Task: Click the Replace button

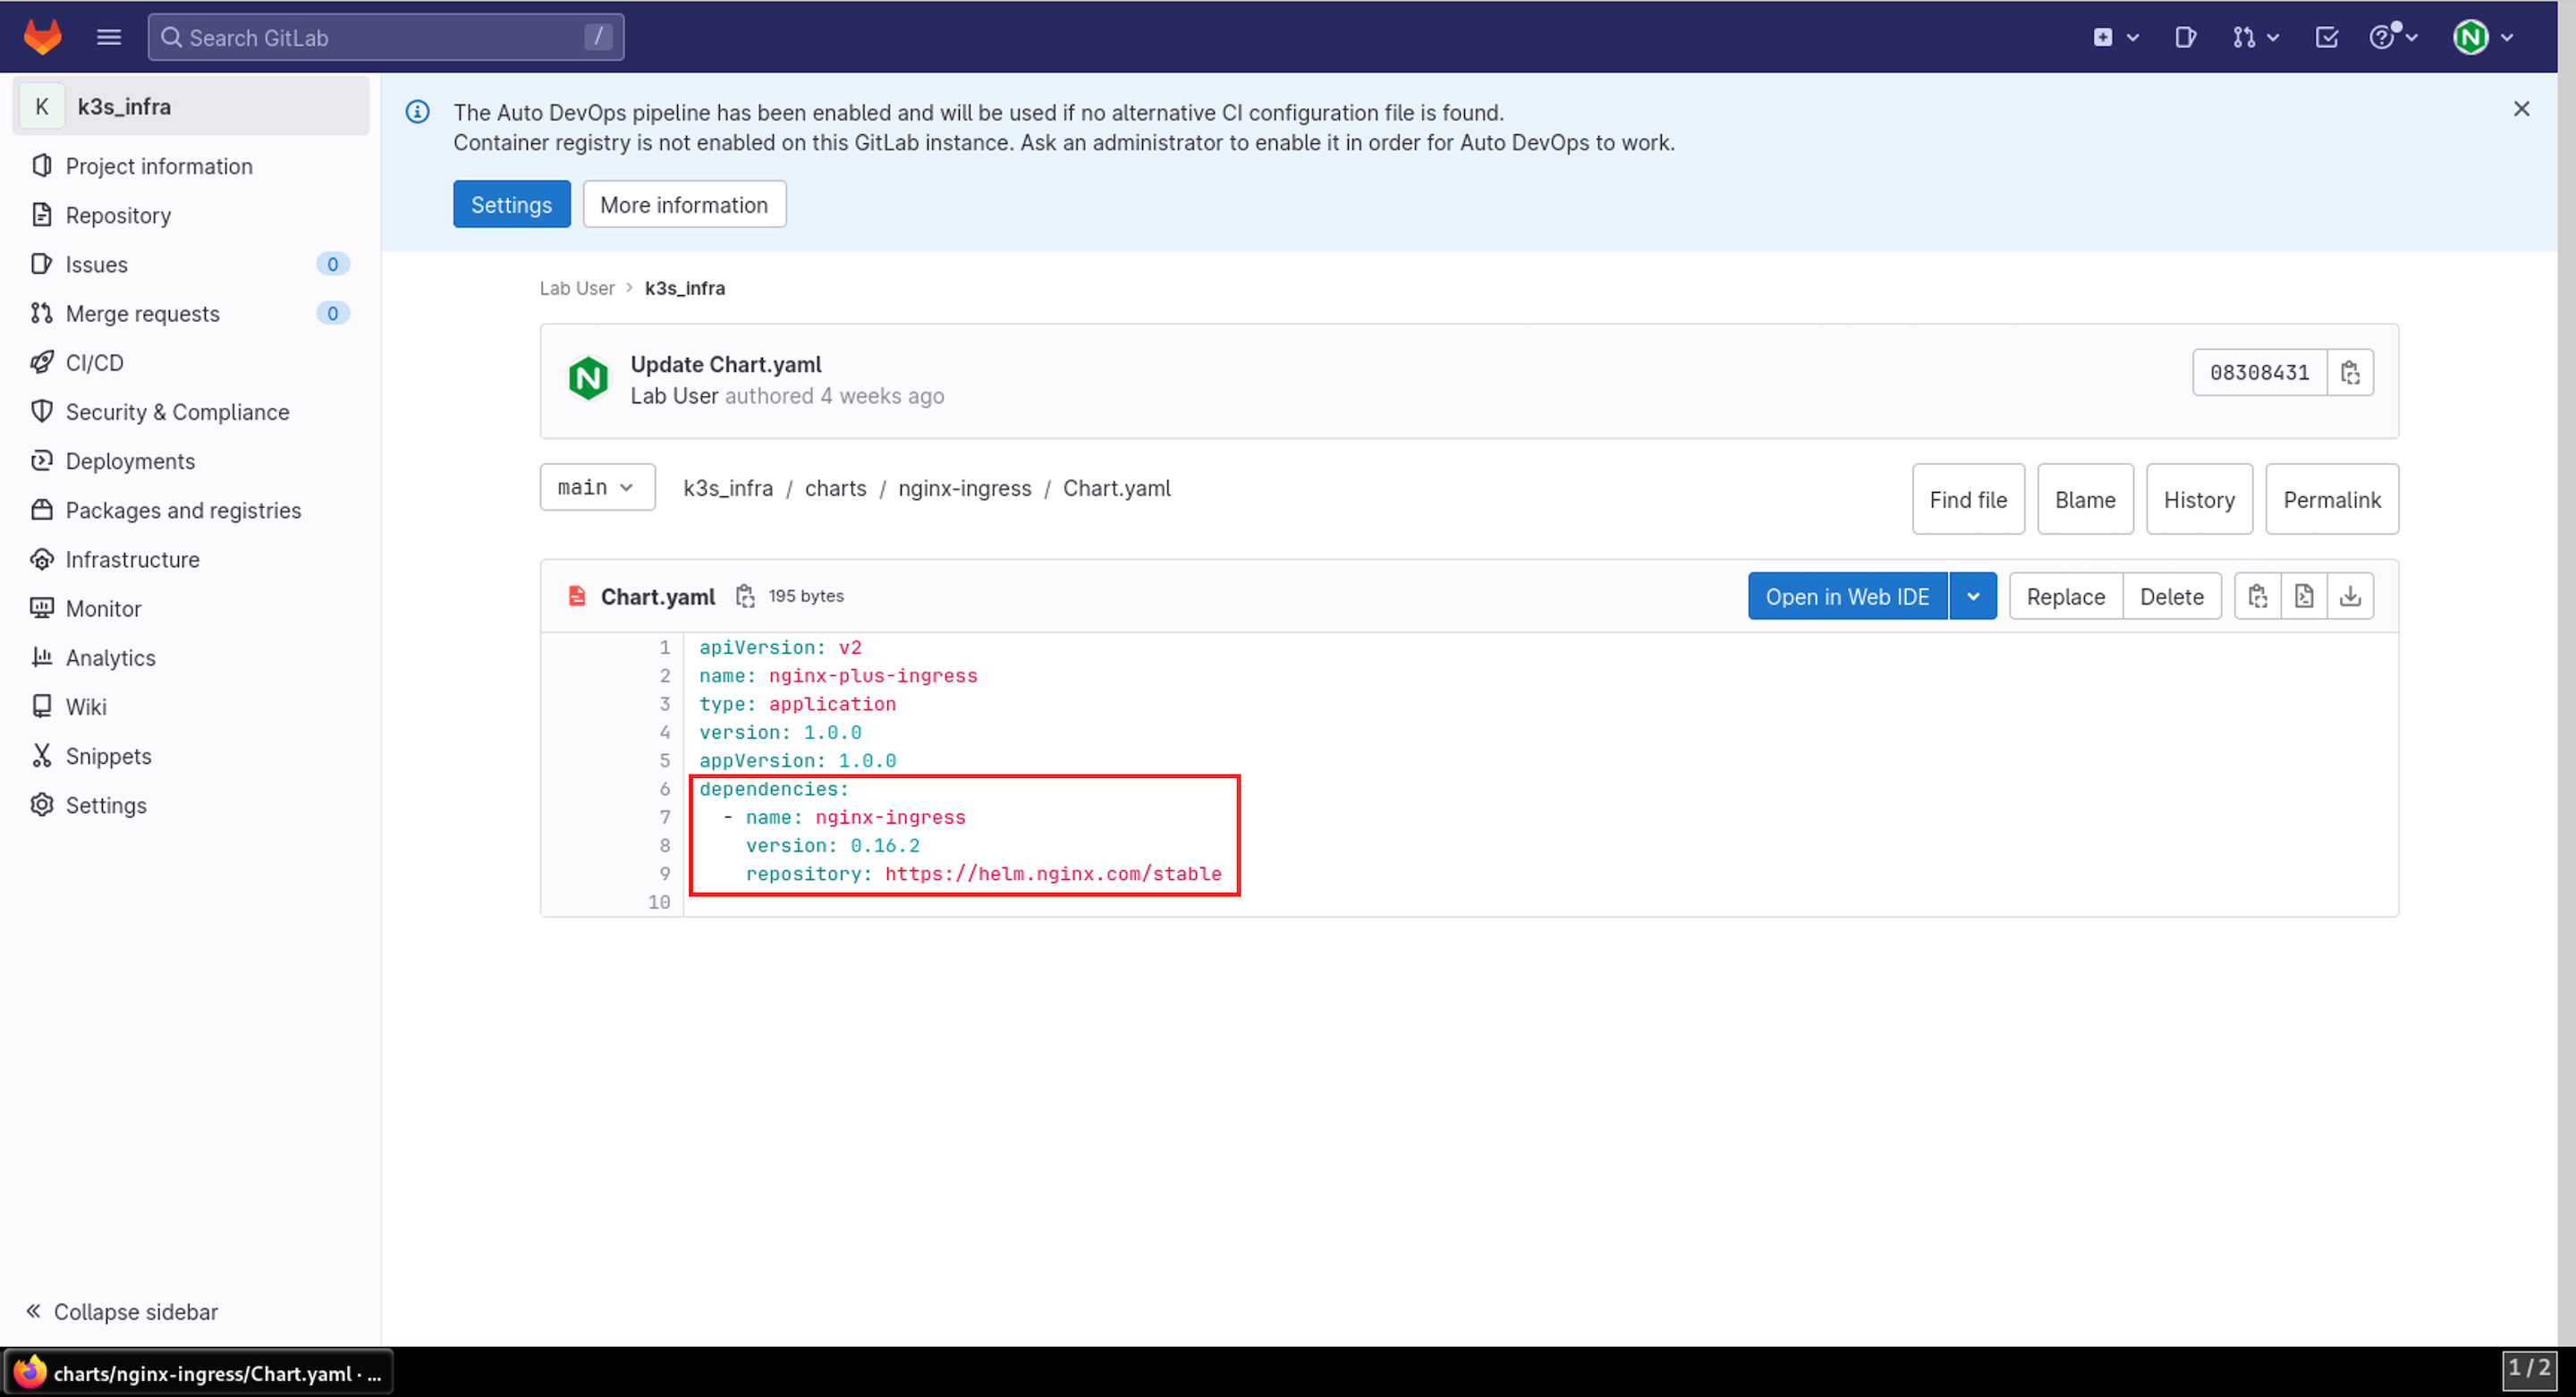Action: coord(2065,596)
